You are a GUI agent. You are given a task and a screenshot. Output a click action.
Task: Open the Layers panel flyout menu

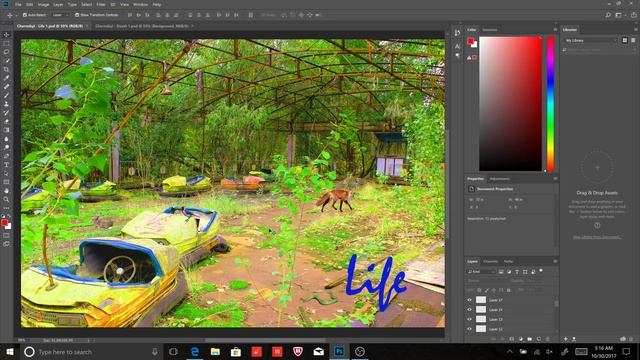click(555, 261)
